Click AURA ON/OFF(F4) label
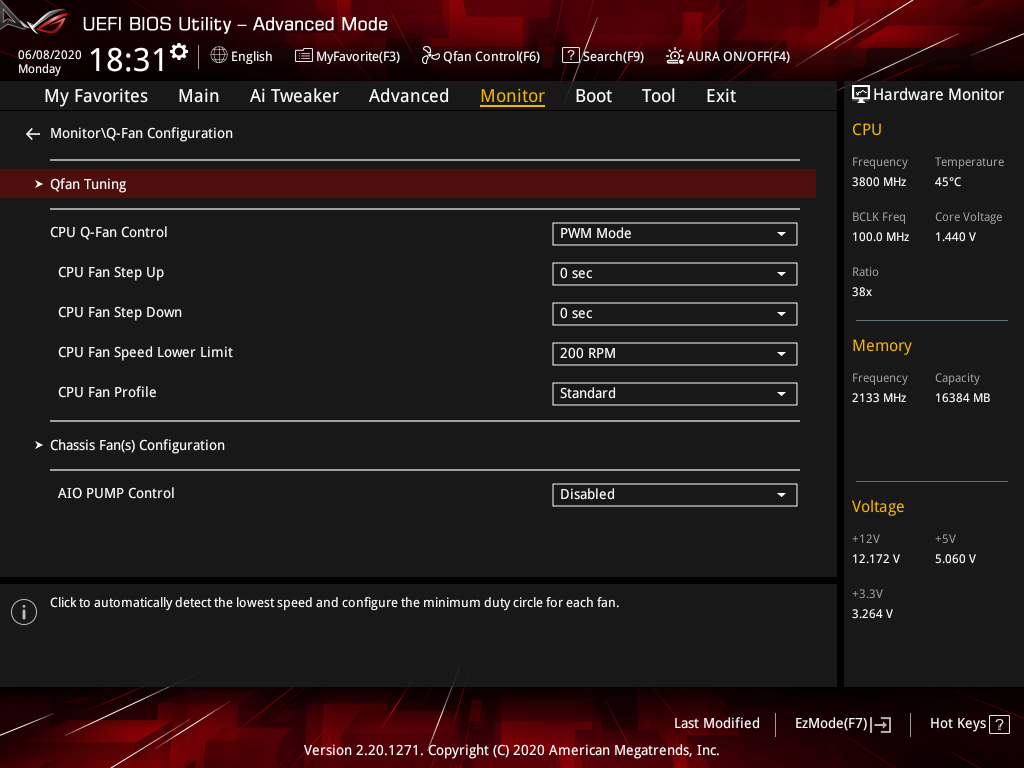 click(x=738, y=56)
